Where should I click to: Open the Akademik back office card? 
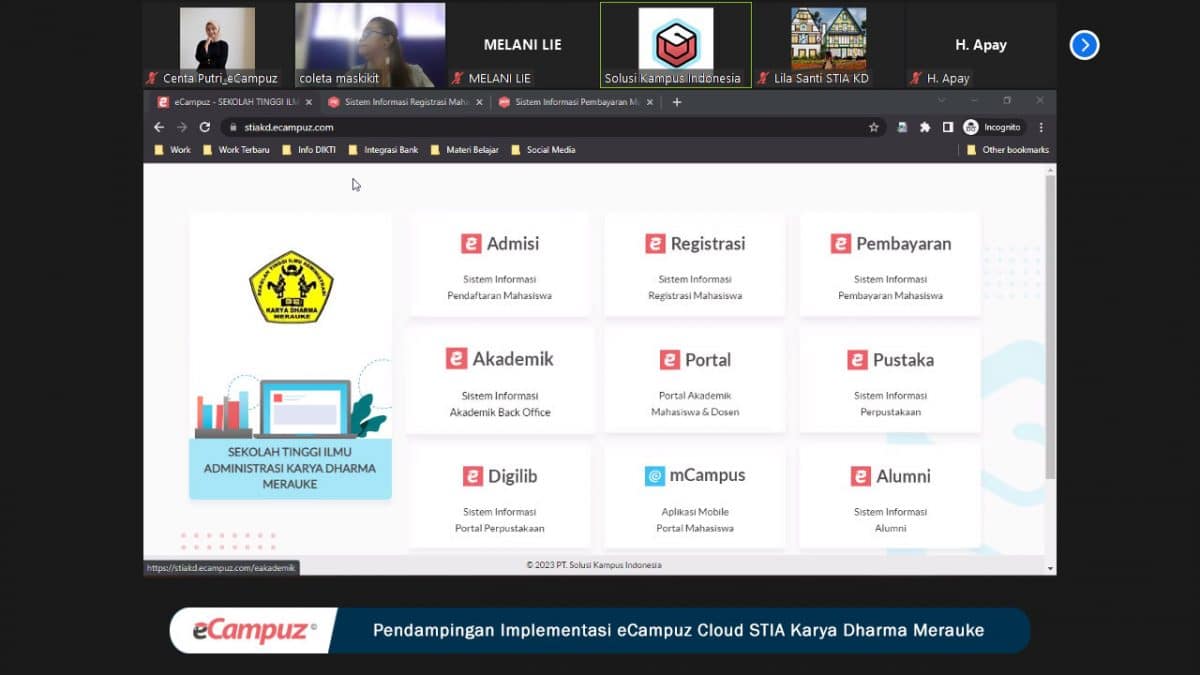[499, 380]
